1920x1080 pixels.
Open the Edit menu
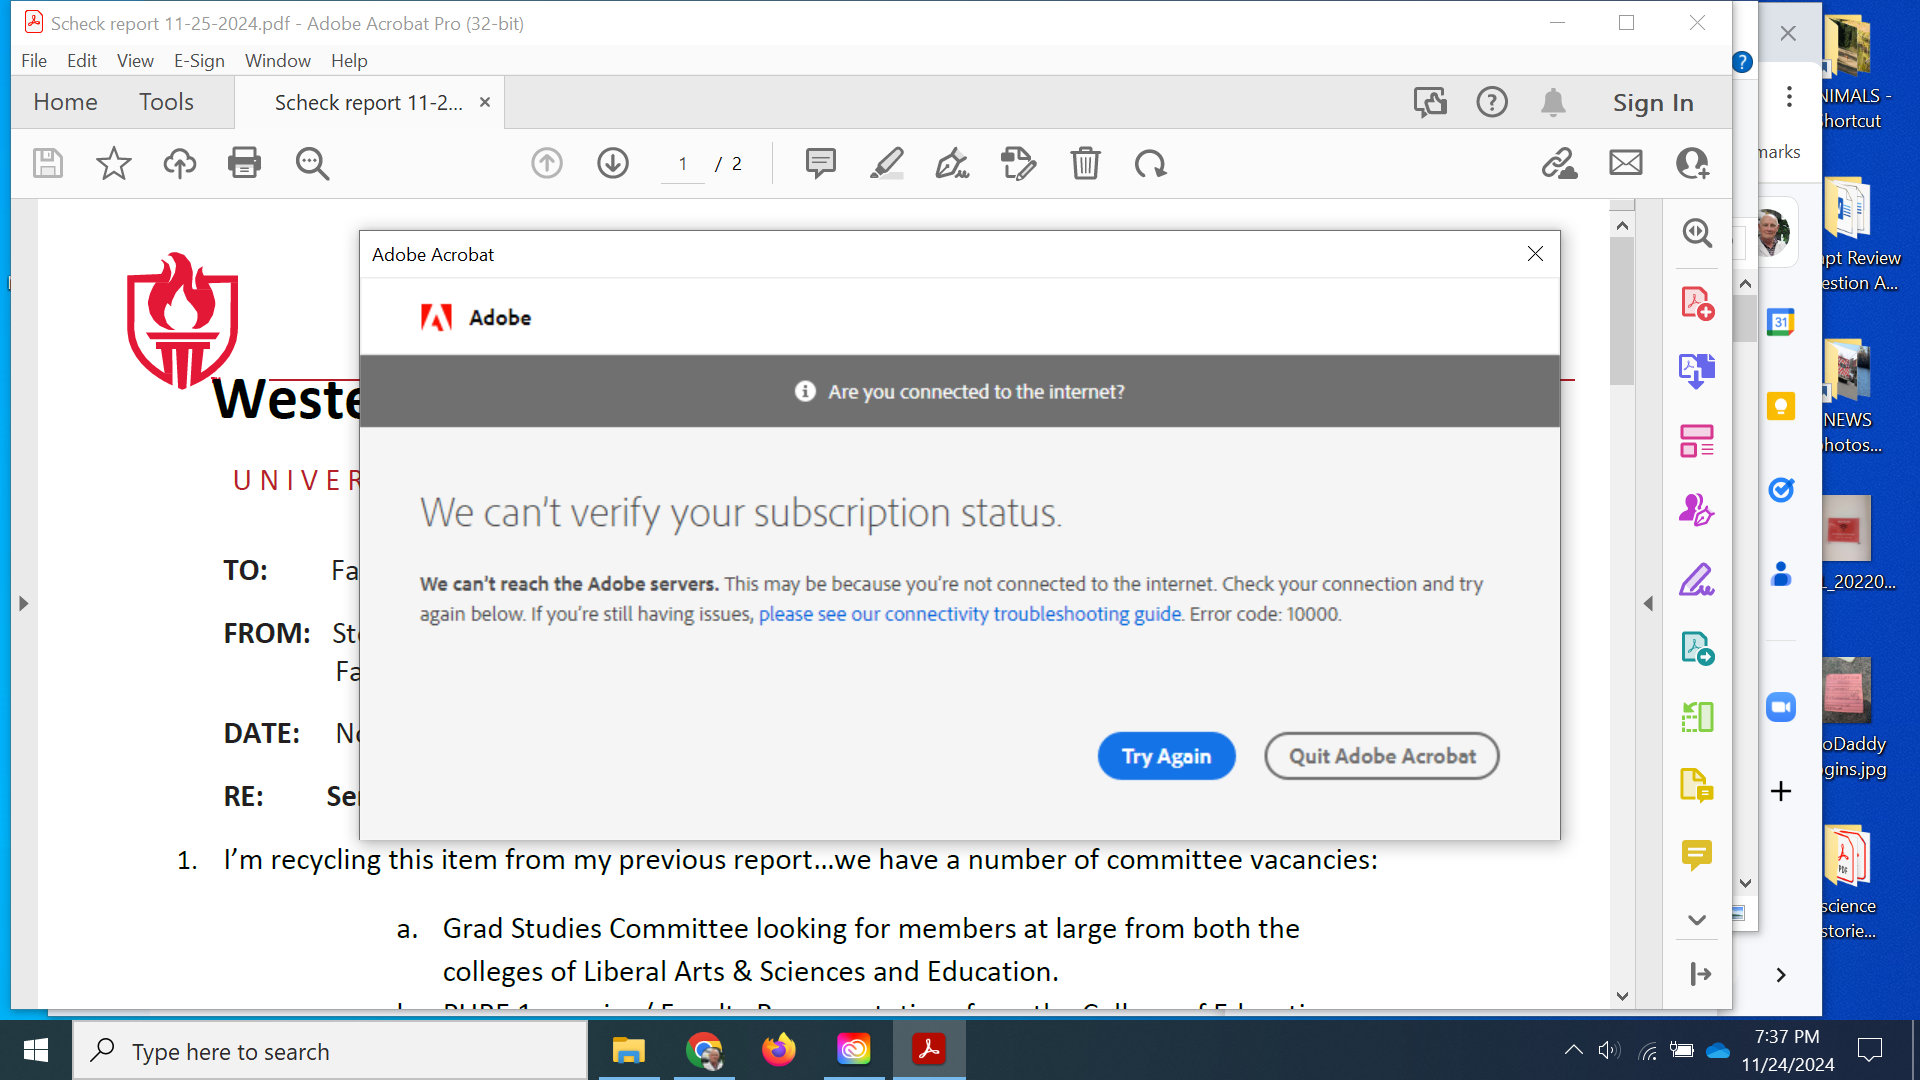[82, 60]
